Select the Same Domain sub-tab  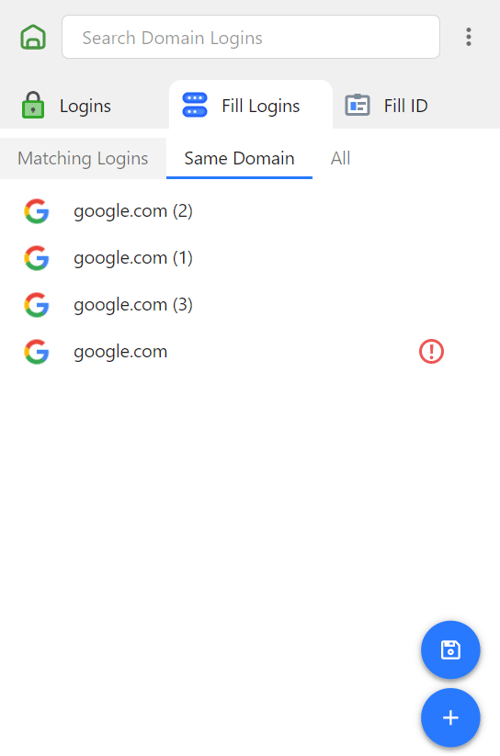coord(239,159)
